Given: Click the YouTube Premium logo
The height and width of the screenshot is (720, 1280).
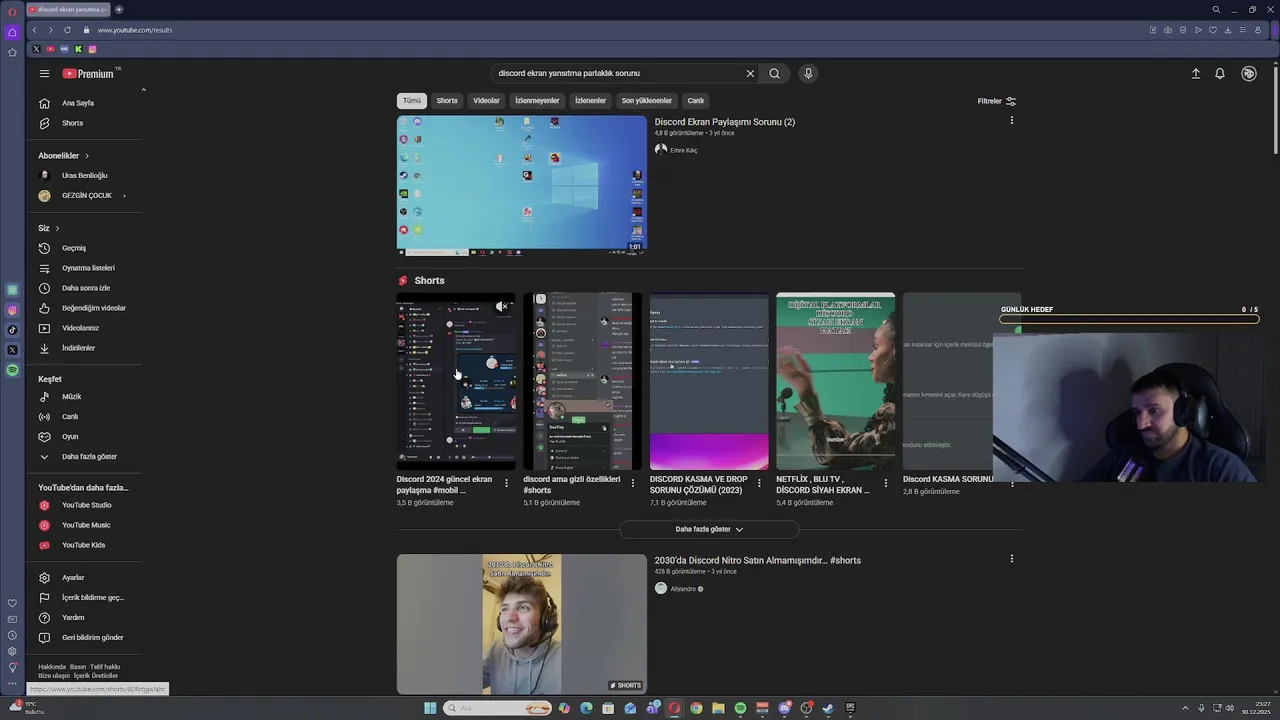Looking at the screenshot, I should click(x=88, y=73).
